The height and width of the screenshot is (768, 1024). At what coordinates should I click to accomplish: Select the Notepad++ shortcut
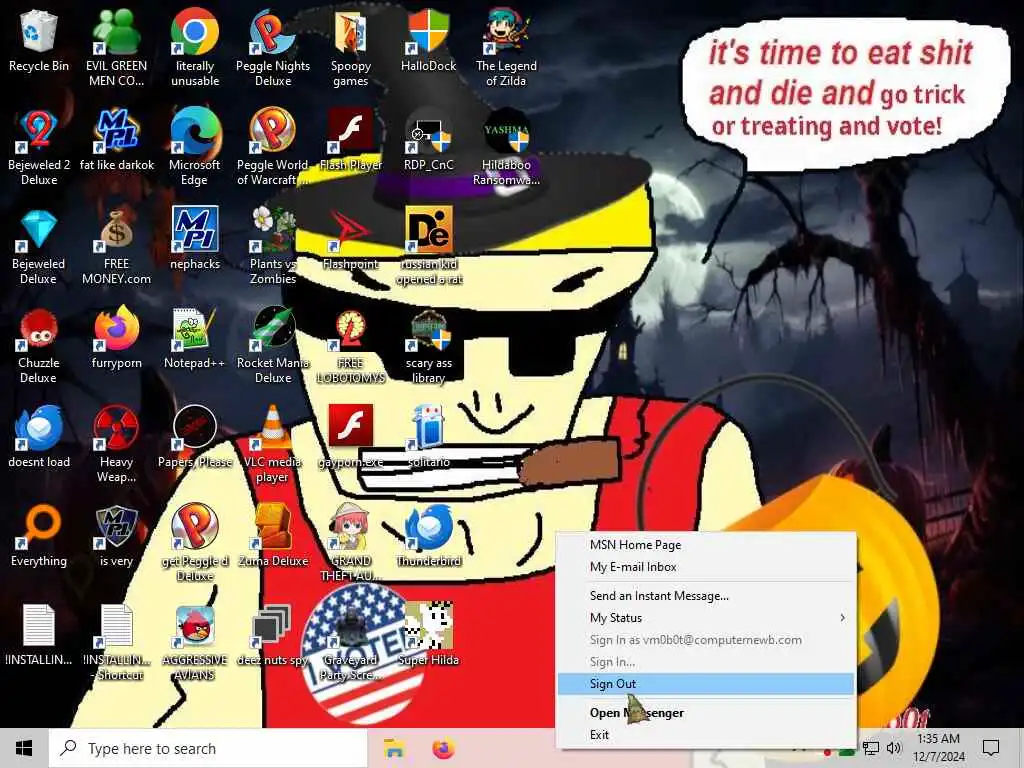coord(195,337)
